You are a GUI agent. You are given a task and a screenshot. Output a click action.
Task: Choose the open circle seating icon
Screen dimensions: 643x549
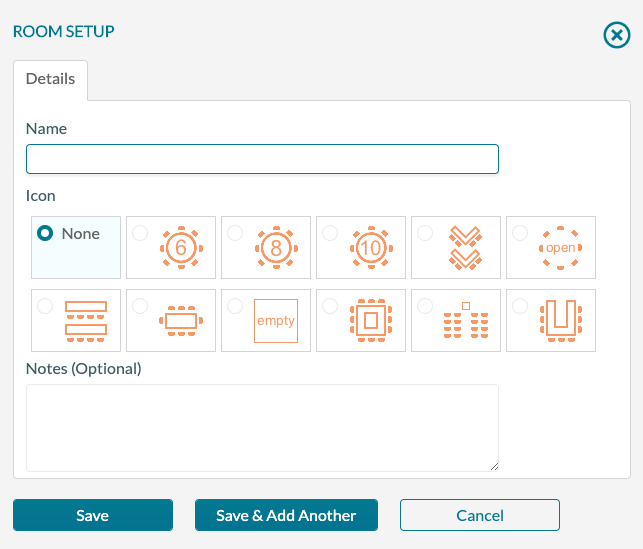(560, 247)
